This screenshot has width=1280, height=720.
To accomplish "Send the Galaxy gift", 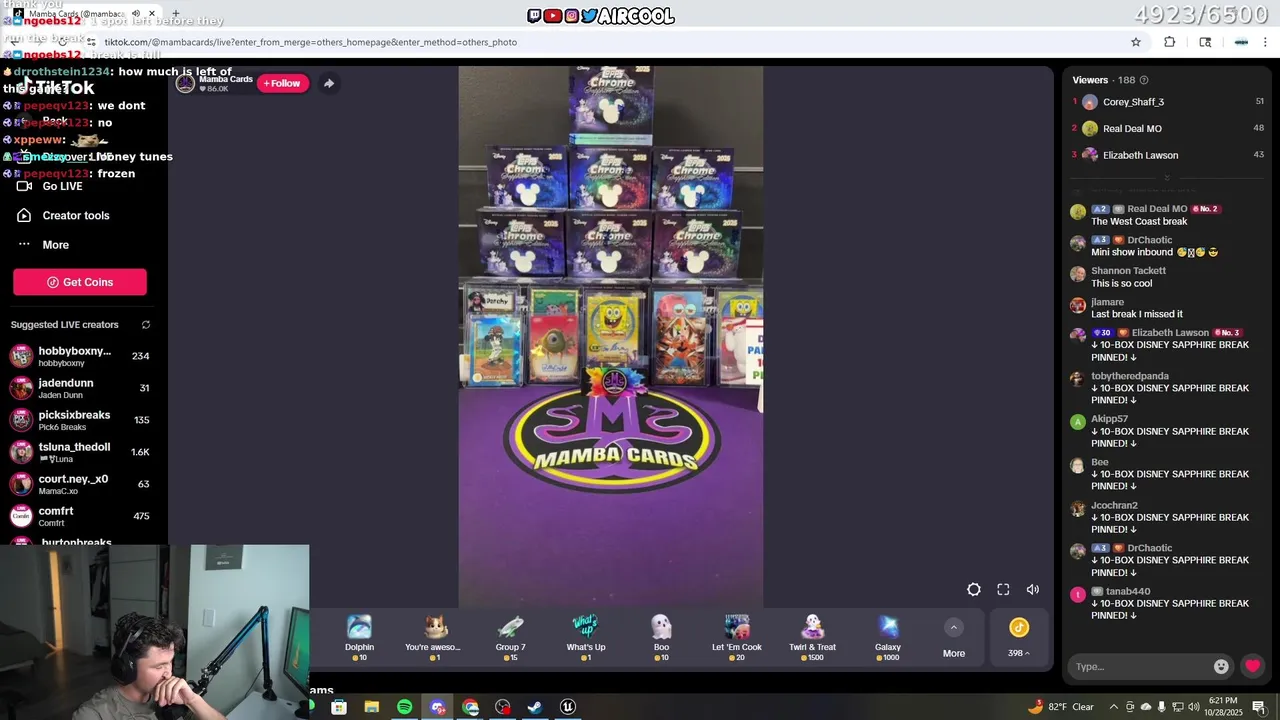I will tap(888, 637).
